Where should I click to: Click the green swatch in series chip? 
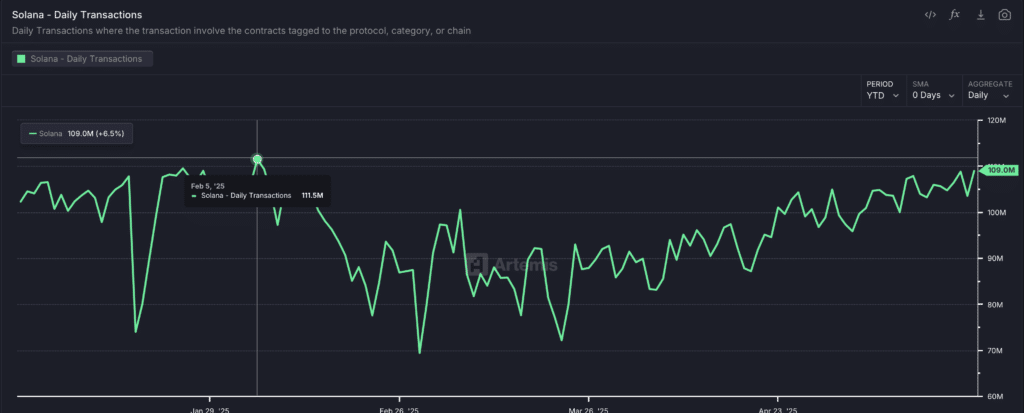[22, 59]
